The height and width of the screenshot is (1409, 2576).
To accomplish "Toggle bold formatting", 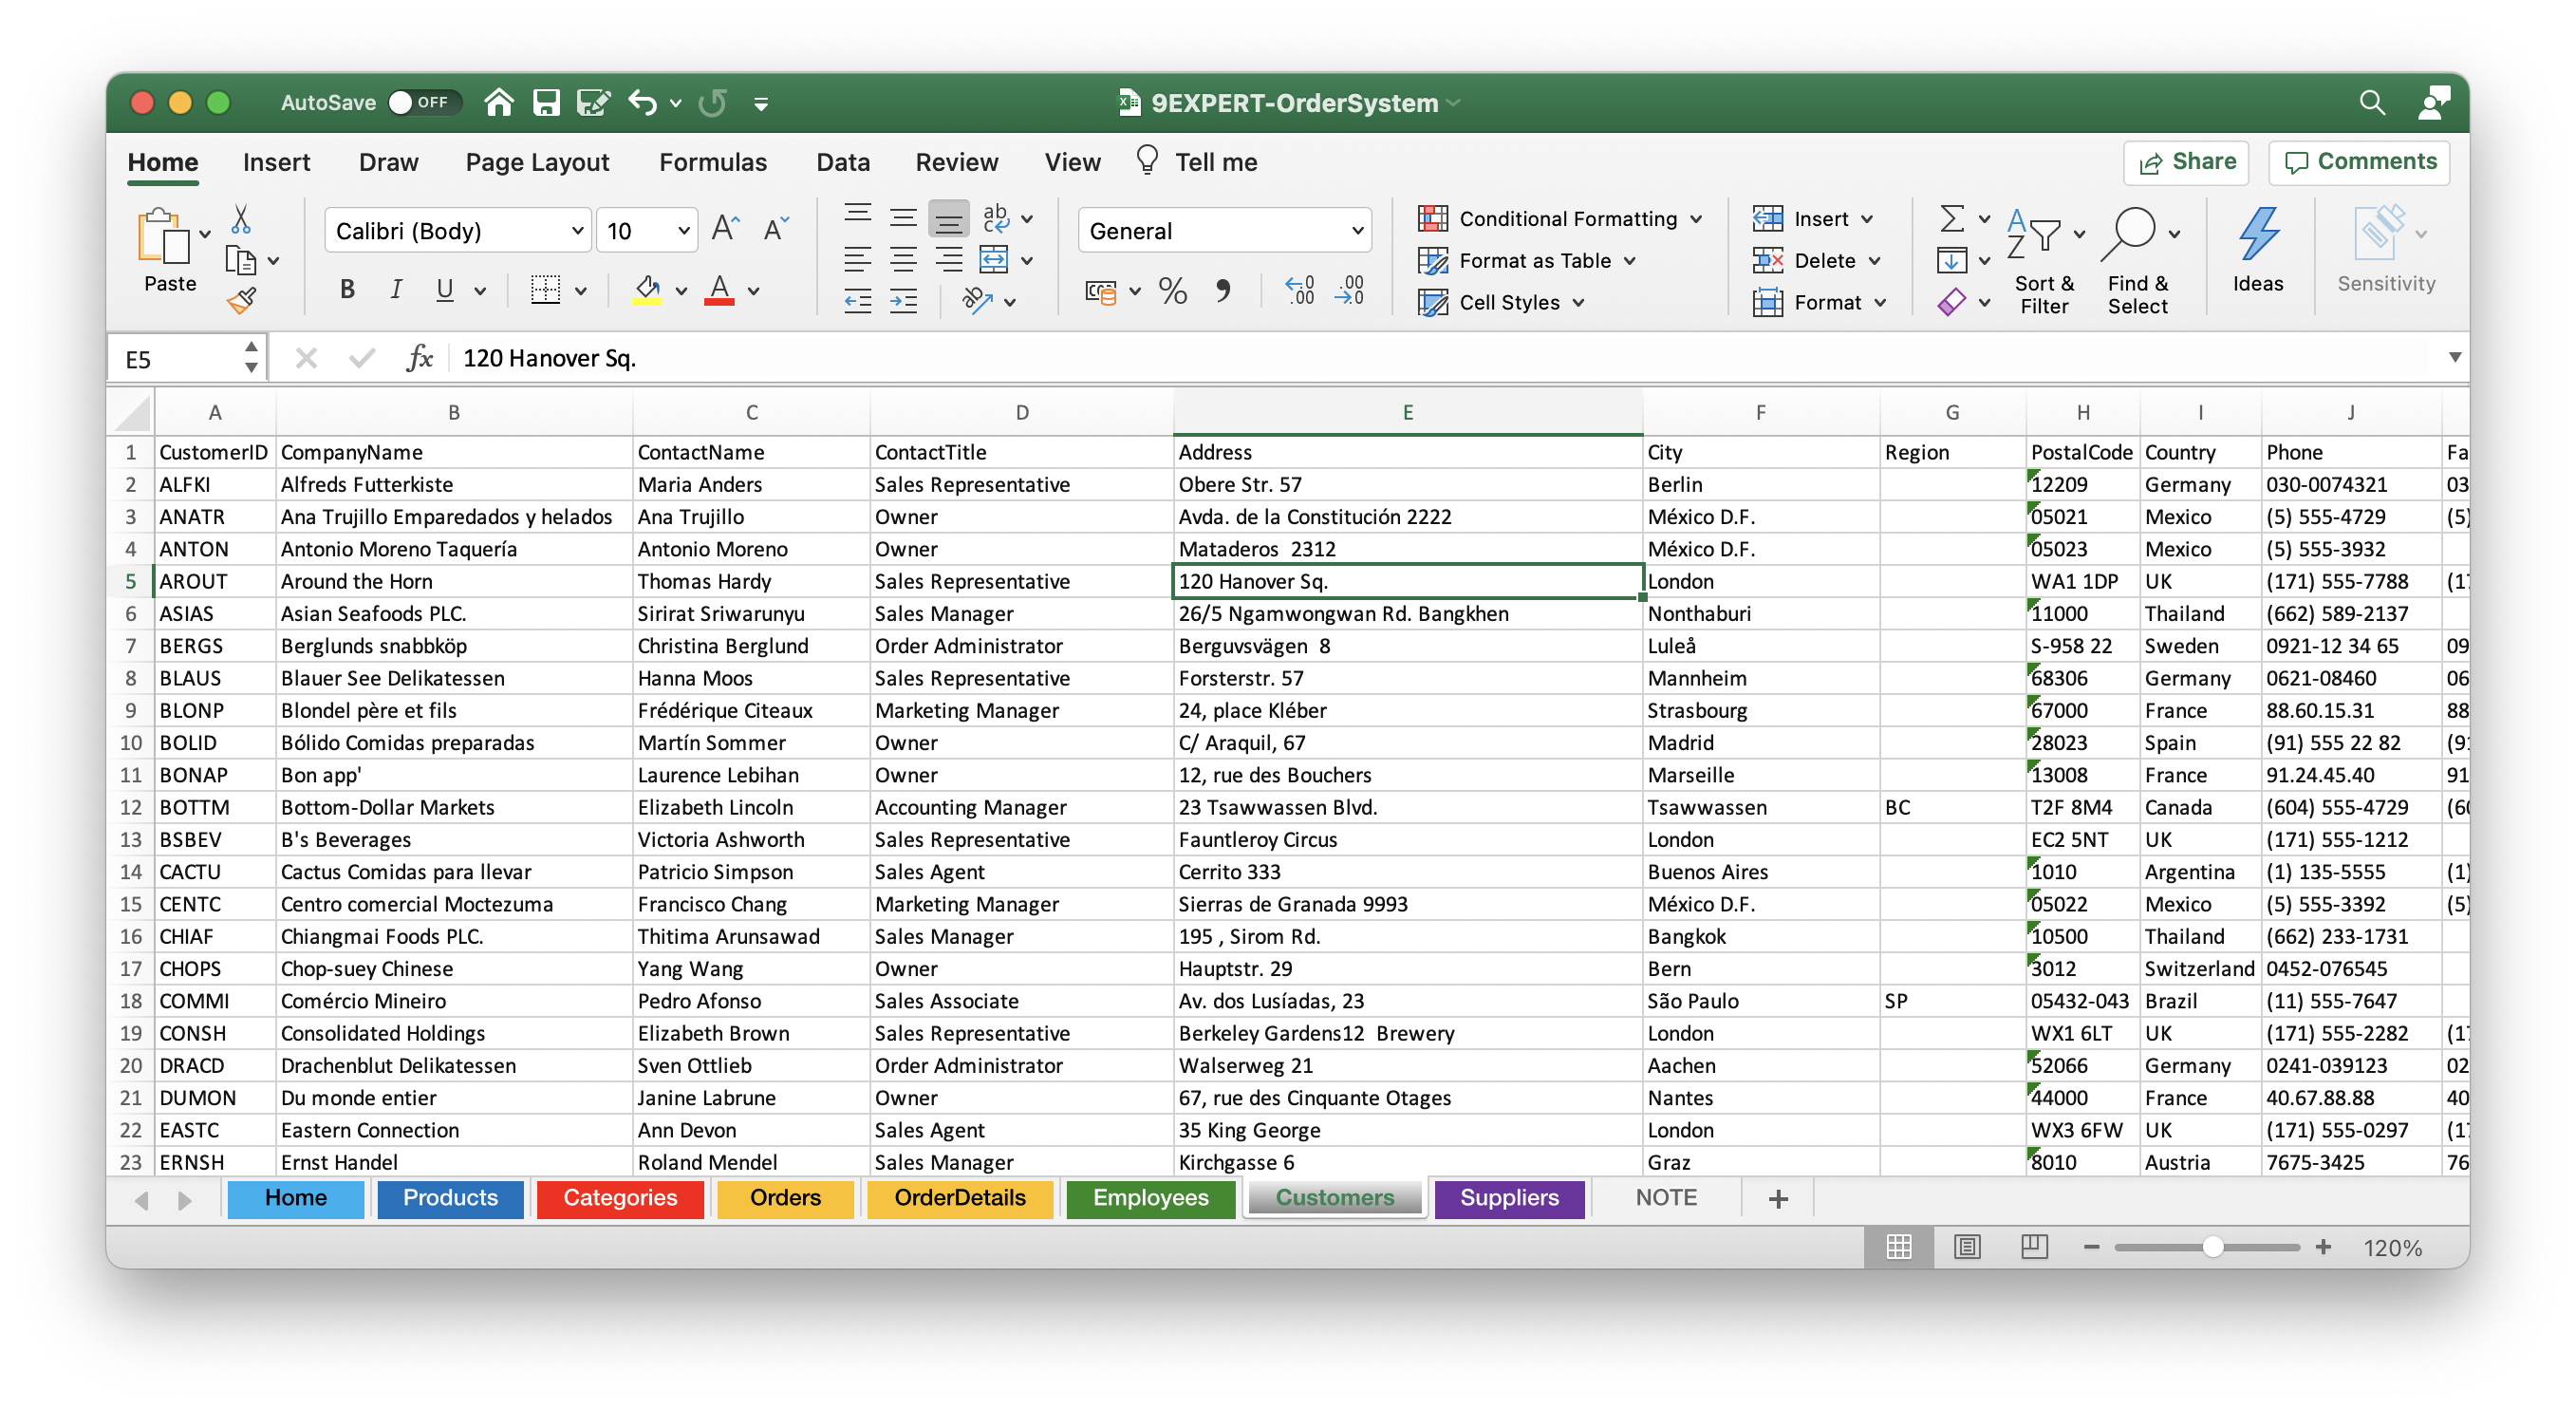I will point(347,289).
